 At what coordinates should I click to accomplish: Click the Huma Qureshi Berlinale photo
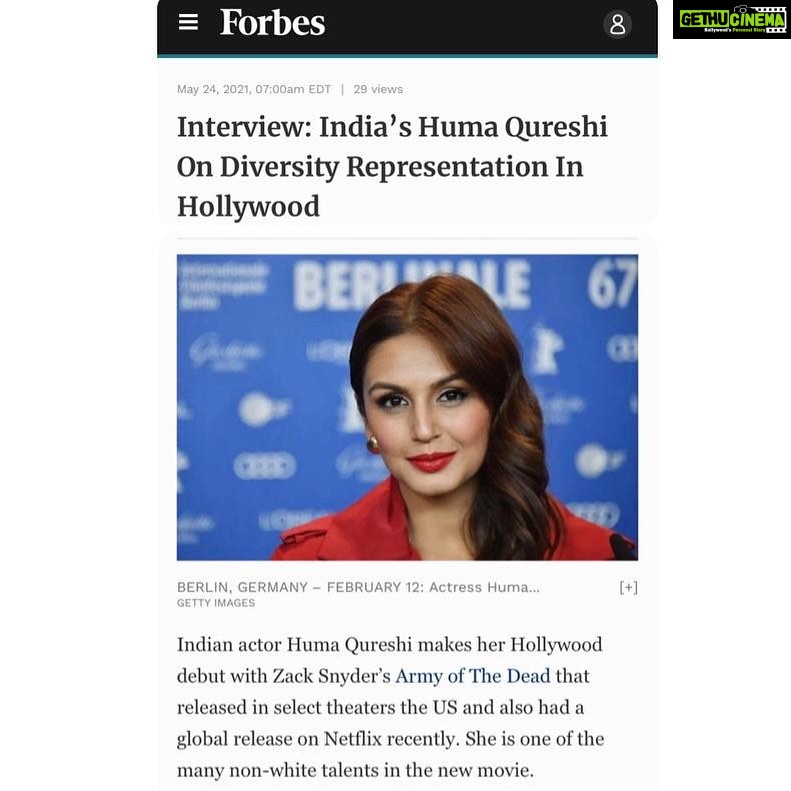tap(407, 408)
